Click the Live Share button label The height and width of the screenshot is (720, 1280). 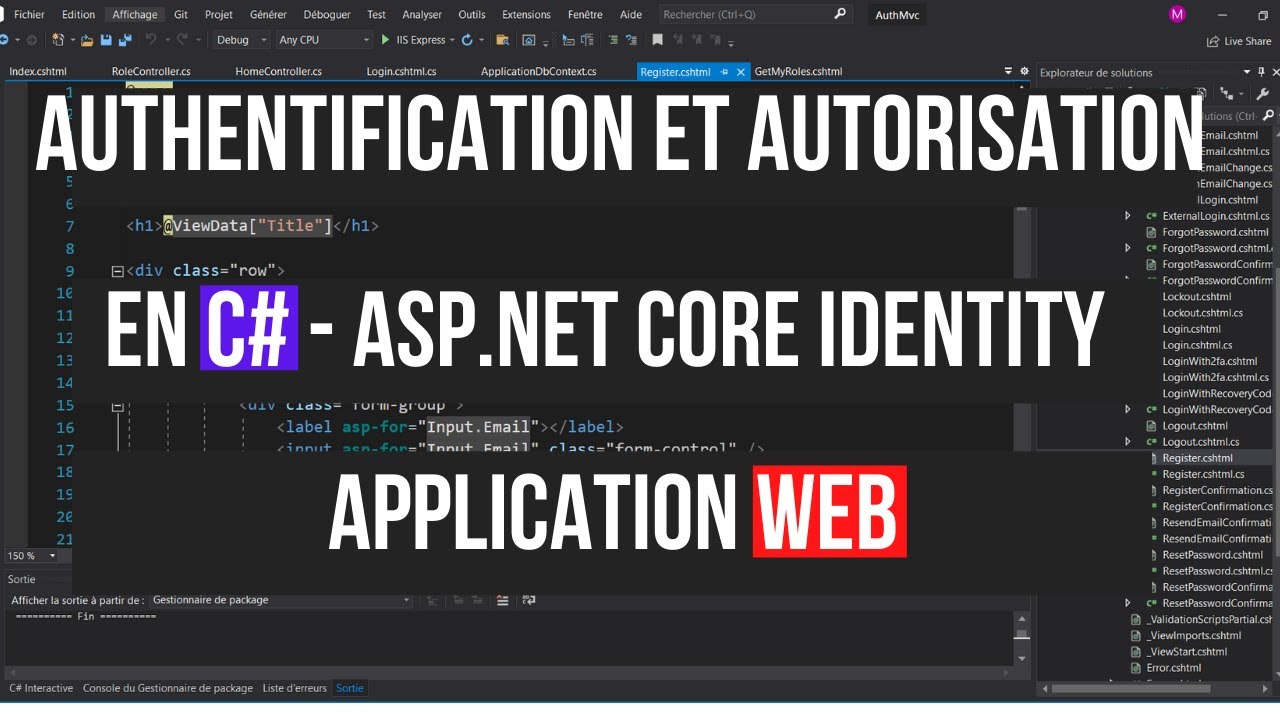coord(1248,41)
